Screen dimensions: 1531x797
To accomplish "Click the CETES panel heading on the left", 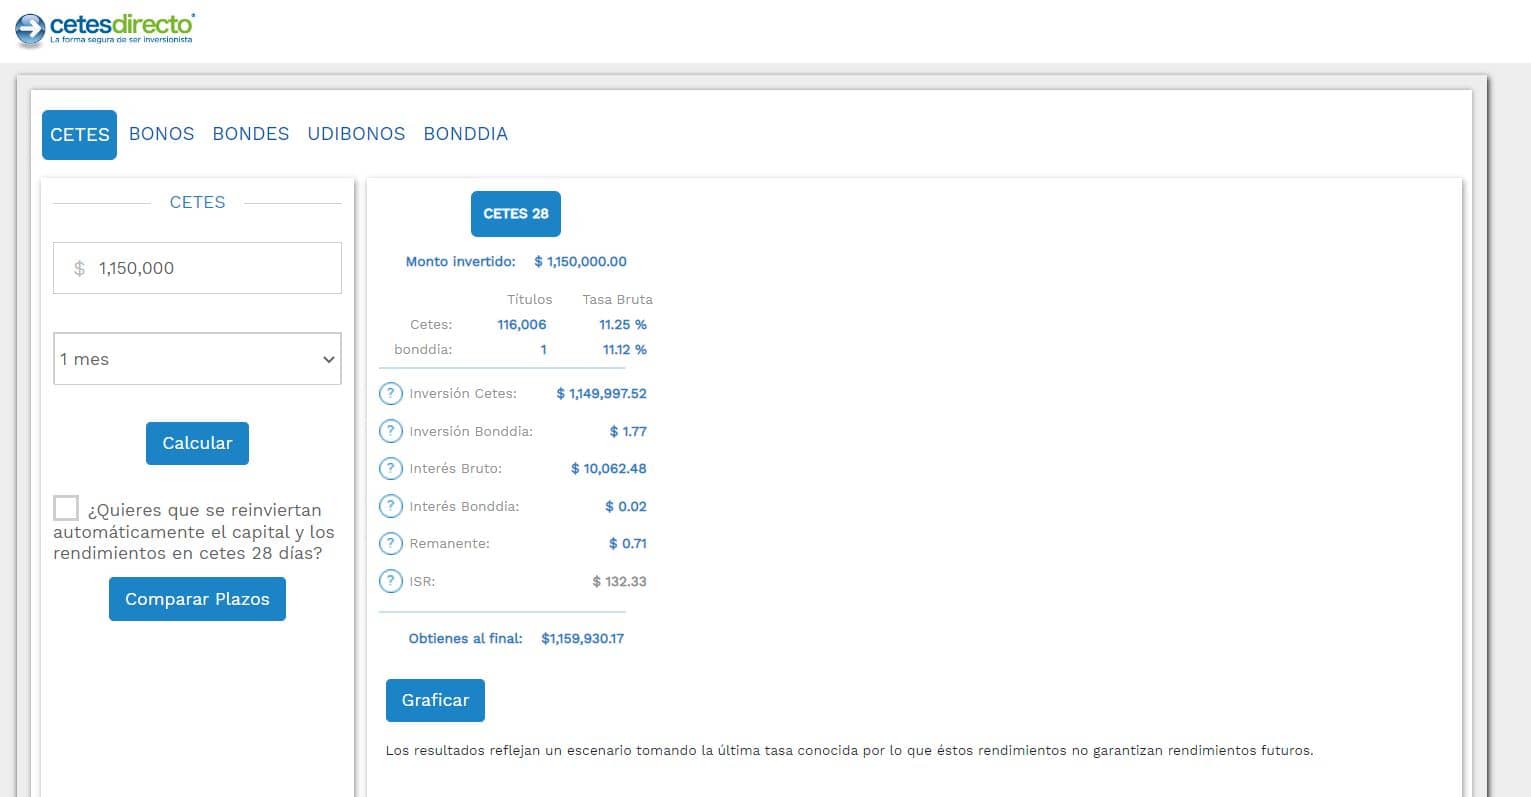I will tap(197, 202).
